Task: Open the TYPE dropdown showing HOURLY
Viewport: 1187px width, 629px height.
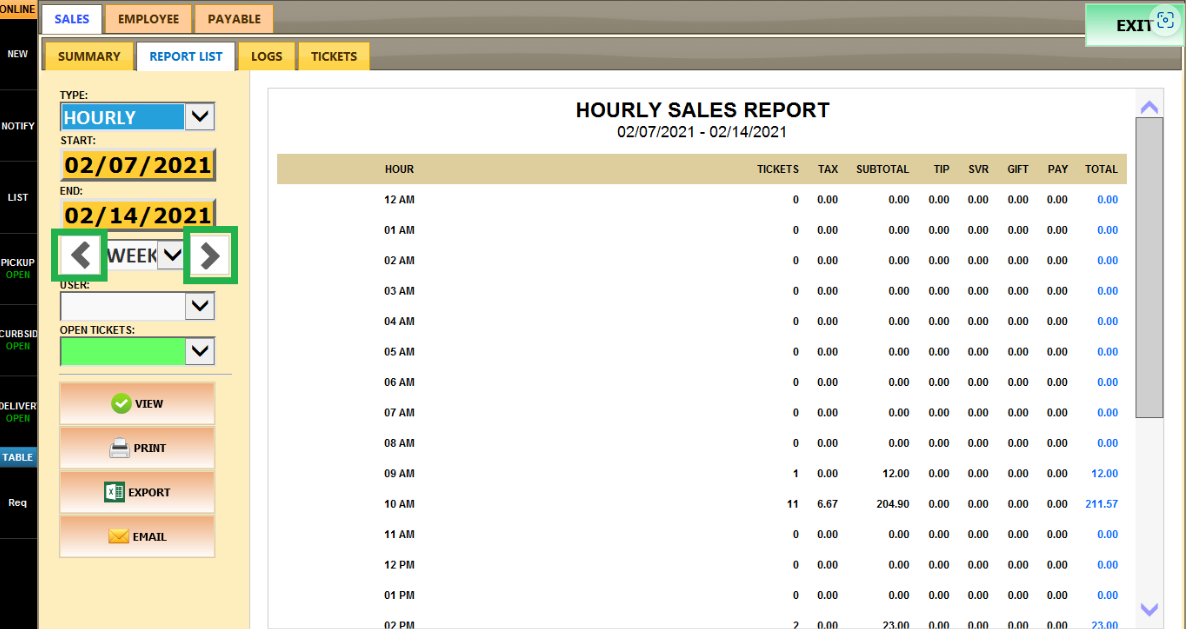Action: [200, 117]
